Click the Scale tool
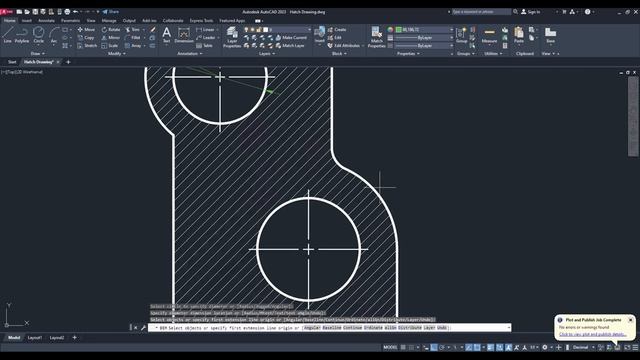 click(x=110, y=46)
